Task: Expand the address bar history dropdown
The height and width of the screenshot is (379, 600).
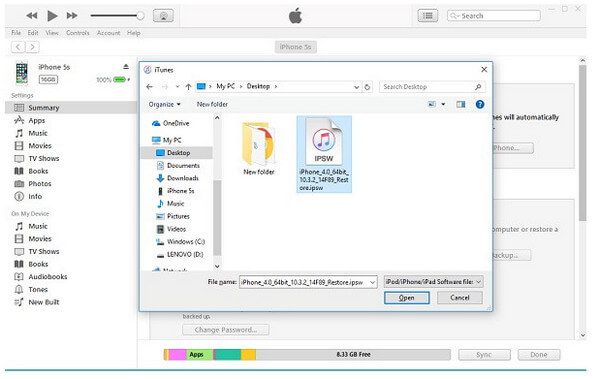Action: coord(357,87)
